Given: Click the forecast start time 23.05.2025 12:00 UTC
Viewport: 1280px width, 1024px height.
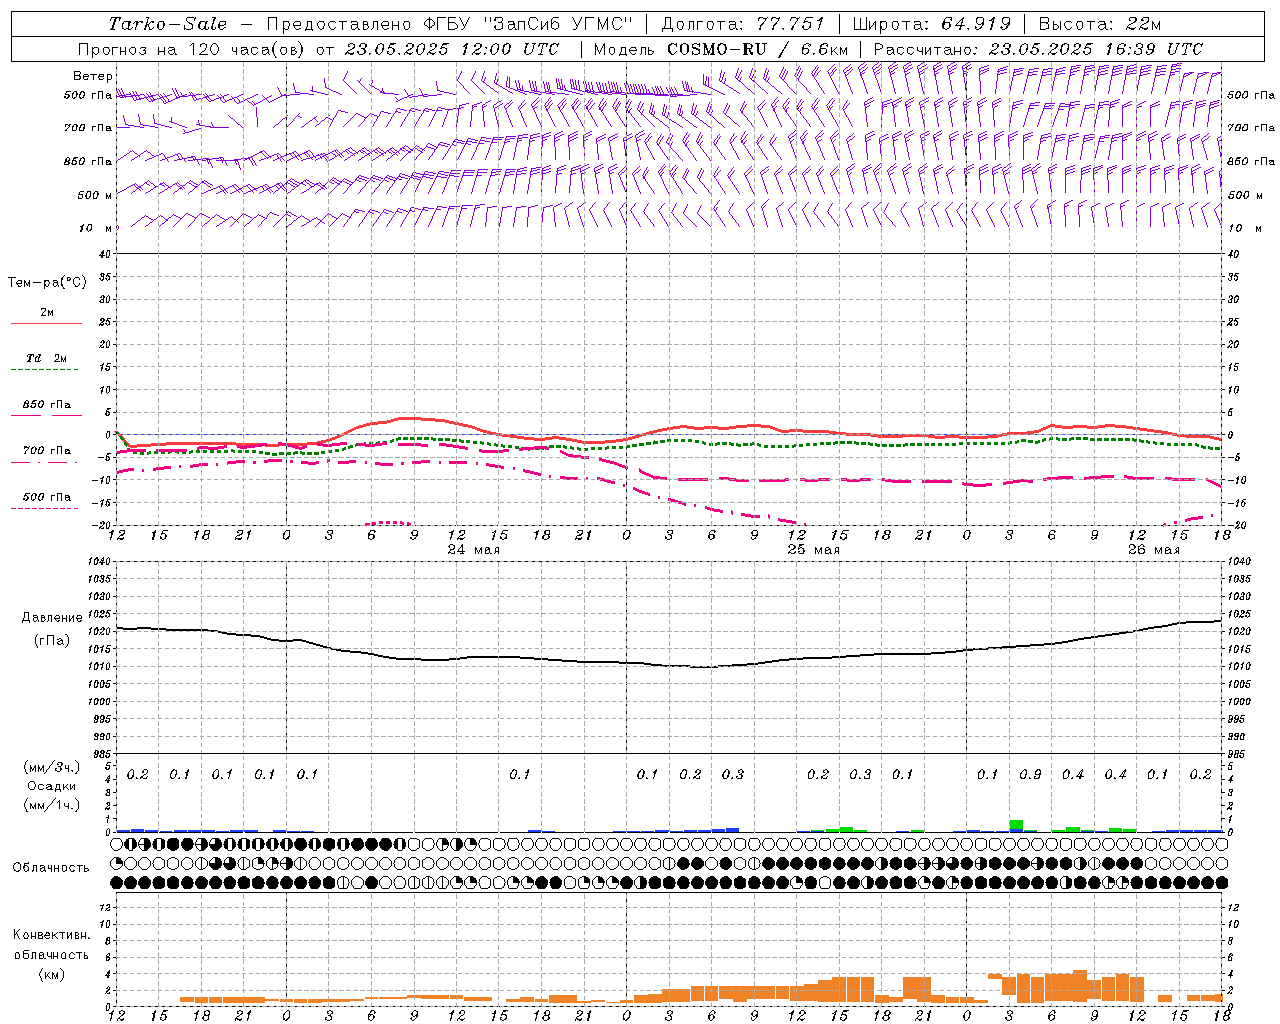Looking at the screenshot, I should tap(452, 49).
